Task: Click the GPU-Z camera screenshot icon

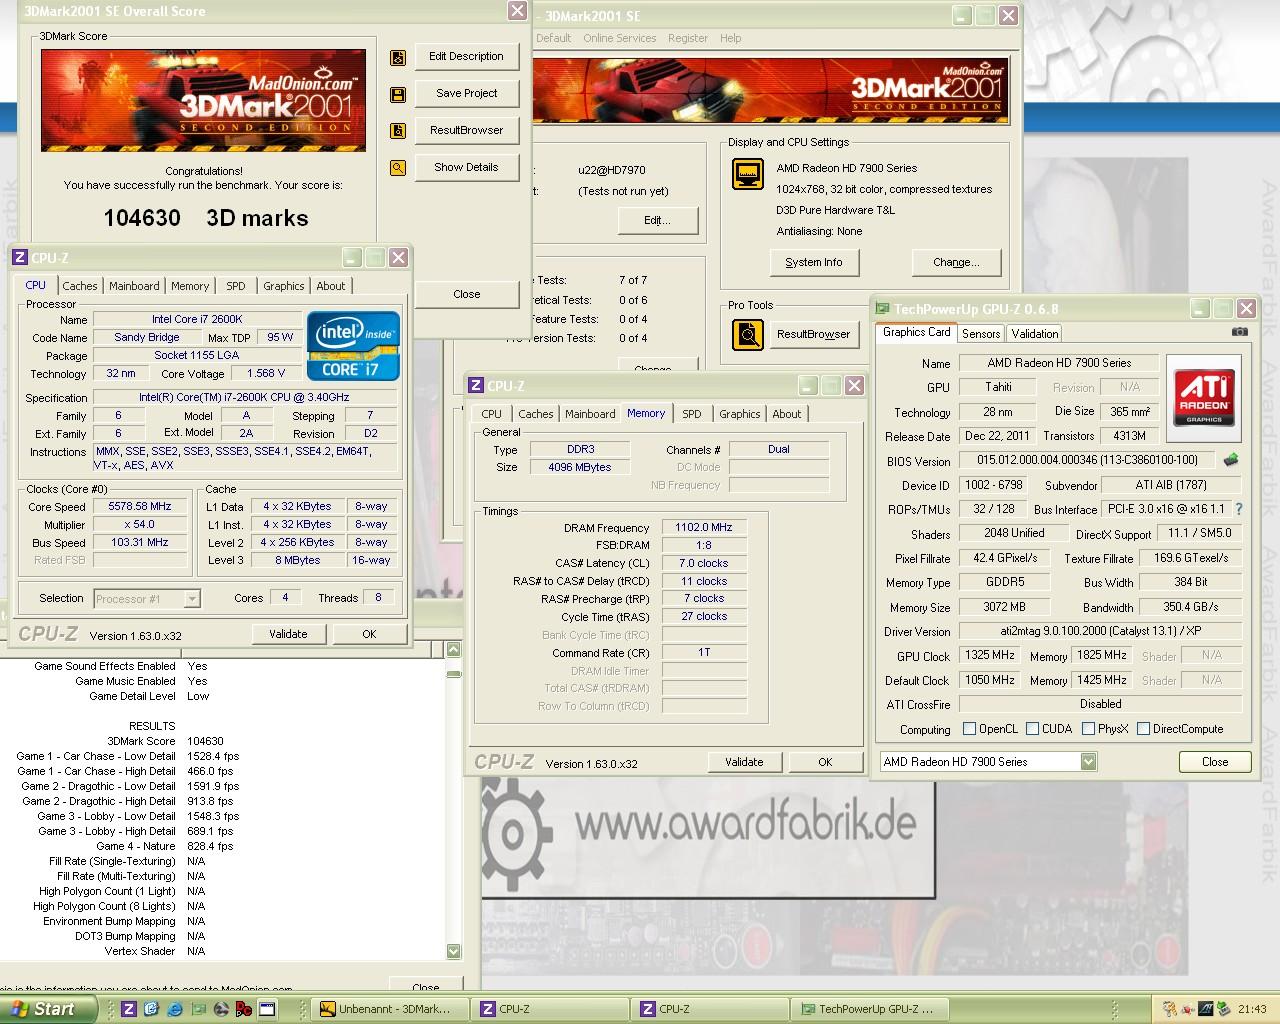Action: 1240,332
